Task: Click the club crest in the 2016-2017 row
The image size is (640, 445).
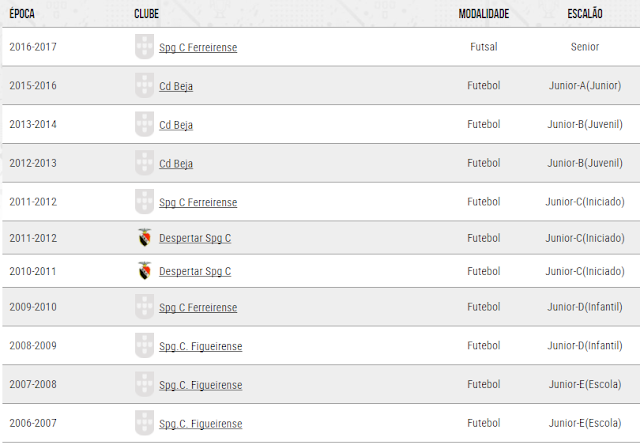Action: coord(145,47)
